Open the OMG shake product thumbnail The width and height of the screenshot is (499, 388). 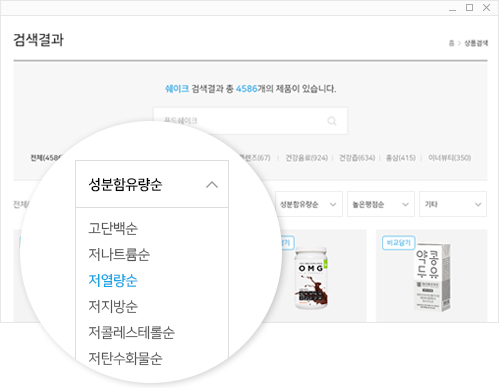[x=311, y=278]
